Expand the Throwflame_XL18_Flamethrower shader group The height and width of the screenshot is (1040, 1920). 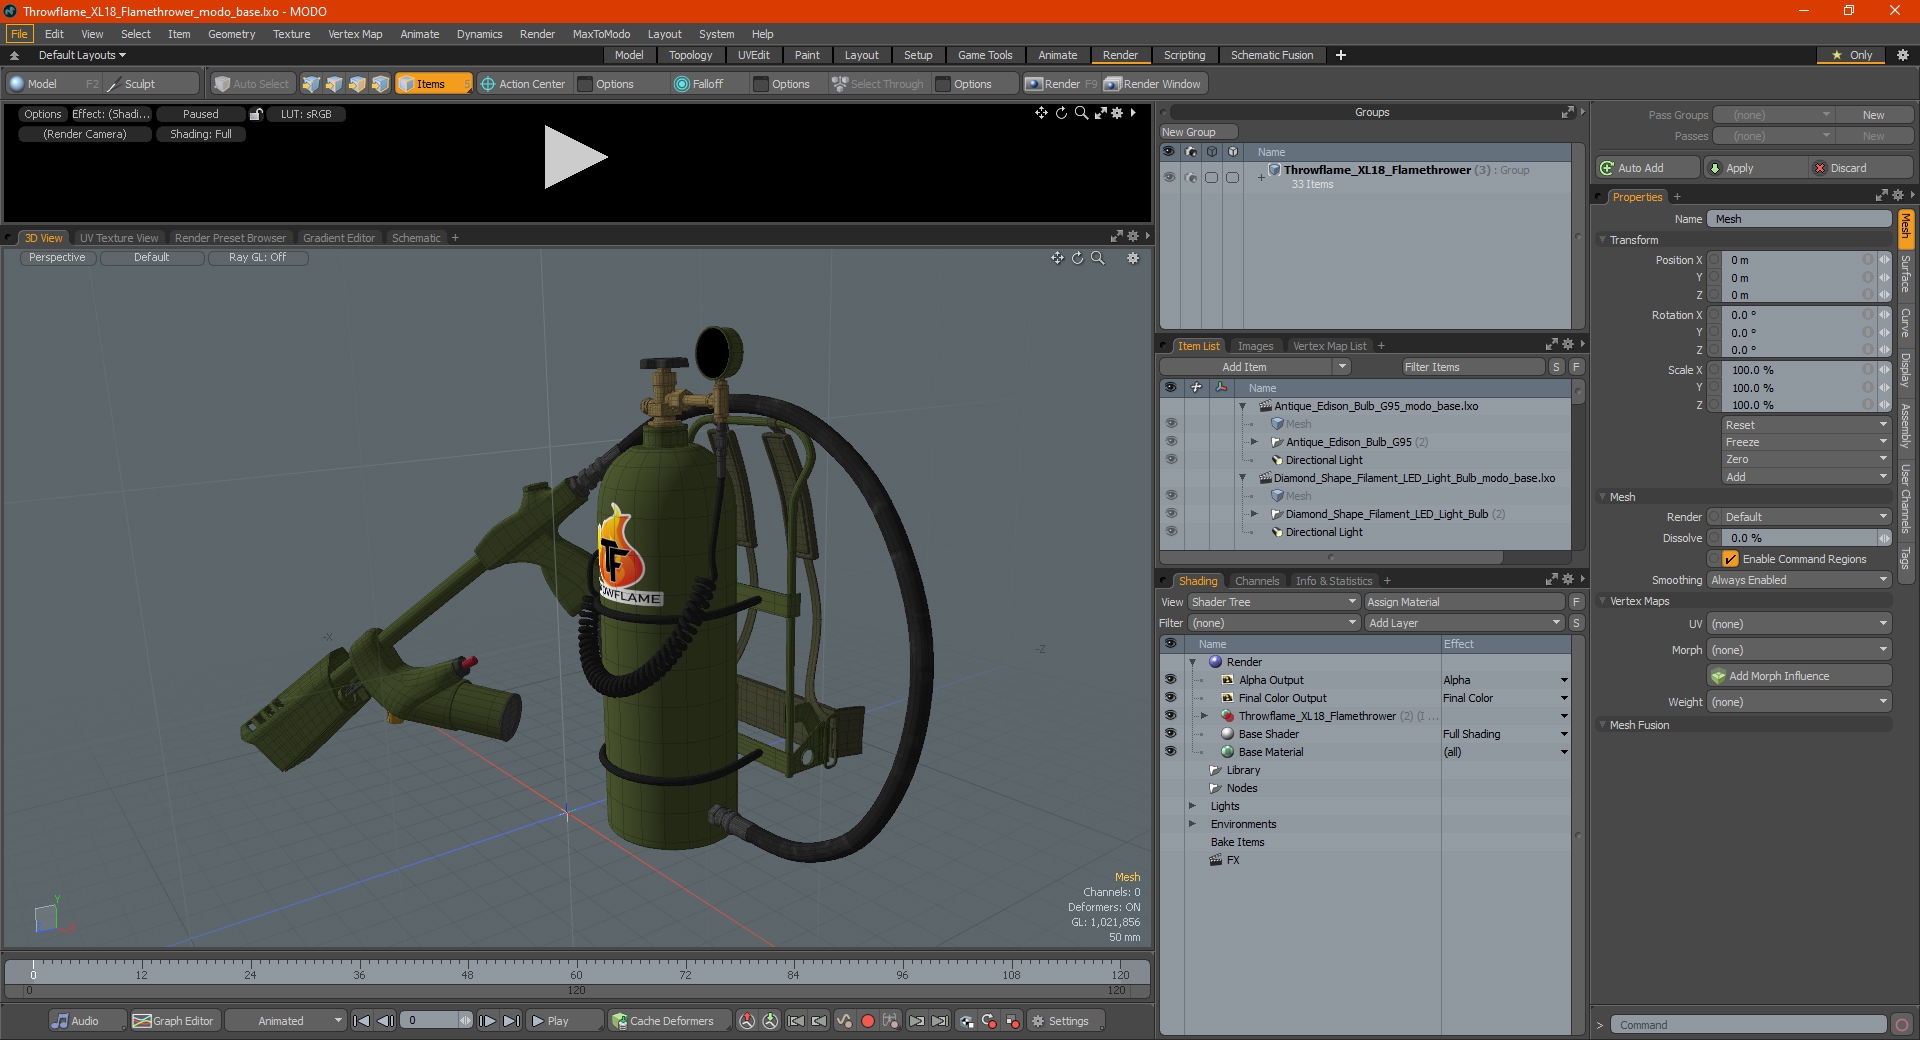pyautogui.click(x=1204, y=716)
